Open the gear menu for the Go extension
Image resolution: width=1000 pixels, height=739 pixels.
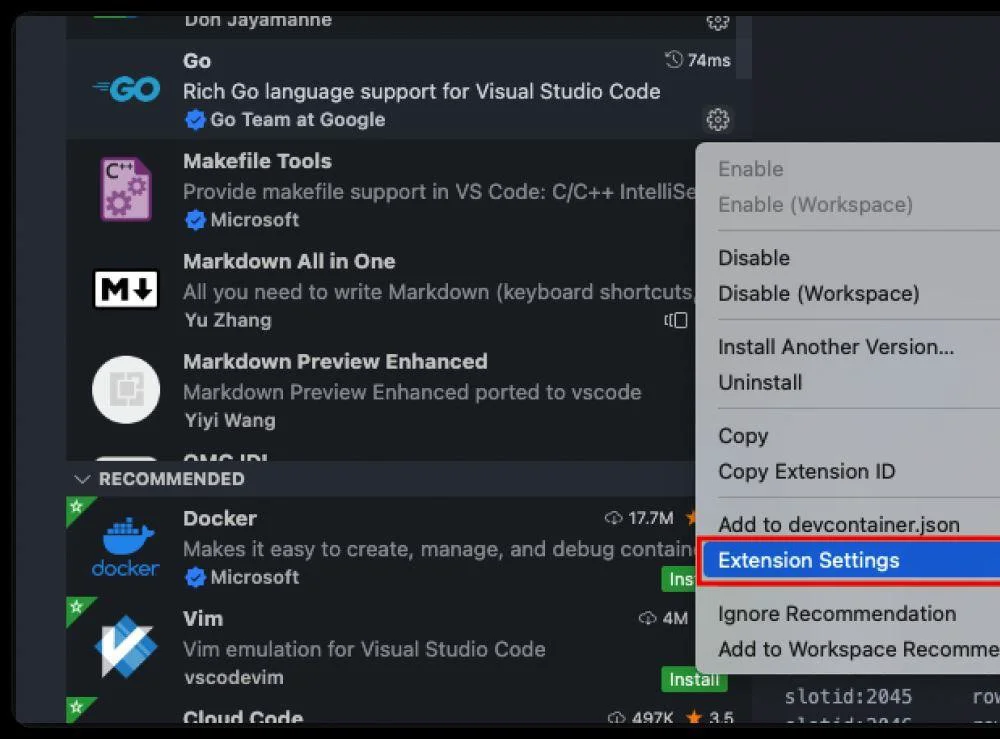click(717, 119)
